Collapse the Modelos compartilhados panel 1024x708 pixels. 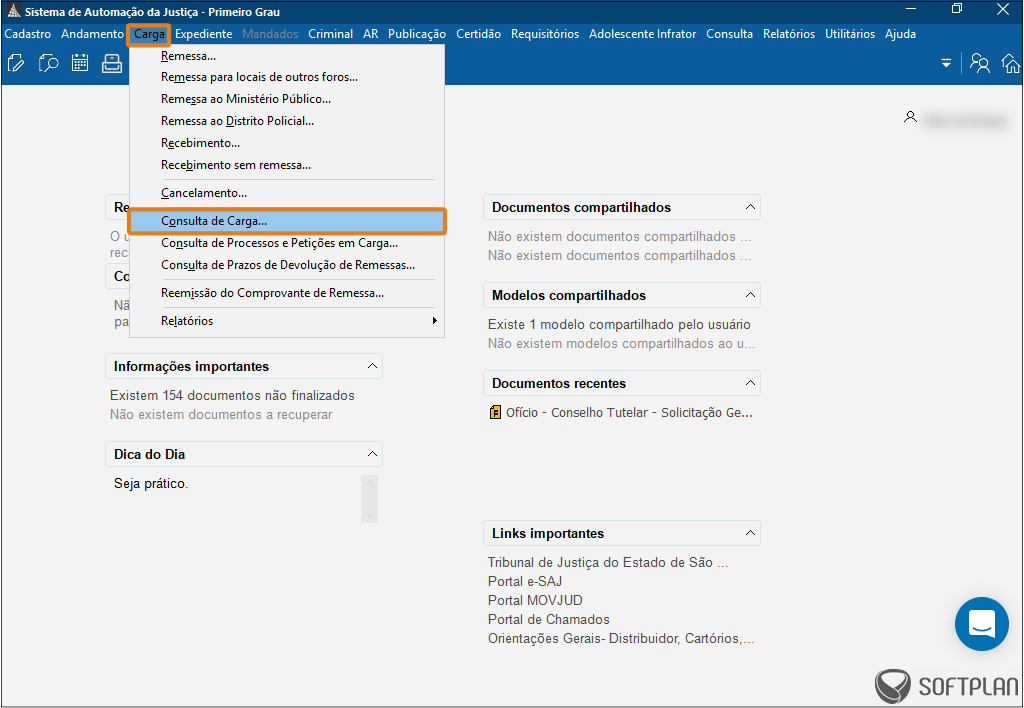click(750, 295)
